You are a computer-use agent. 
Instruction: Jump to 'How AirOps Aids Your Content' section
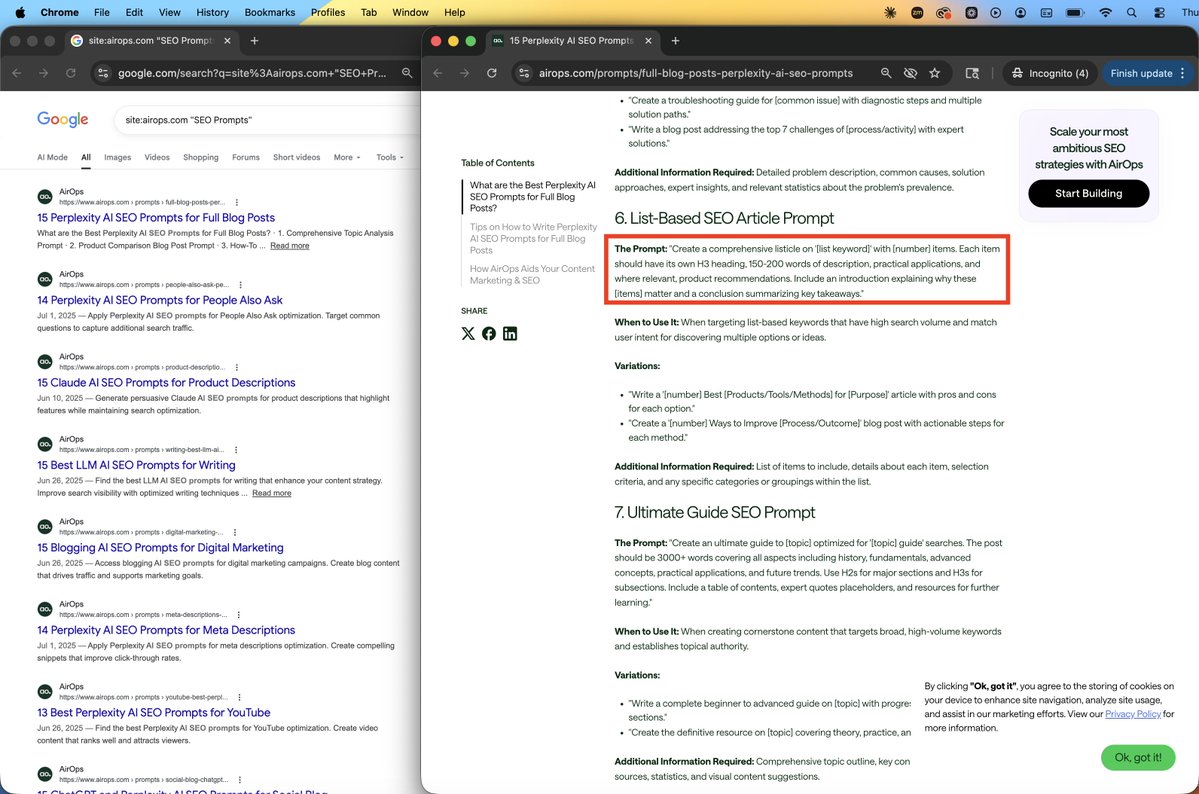click(531, 275)
